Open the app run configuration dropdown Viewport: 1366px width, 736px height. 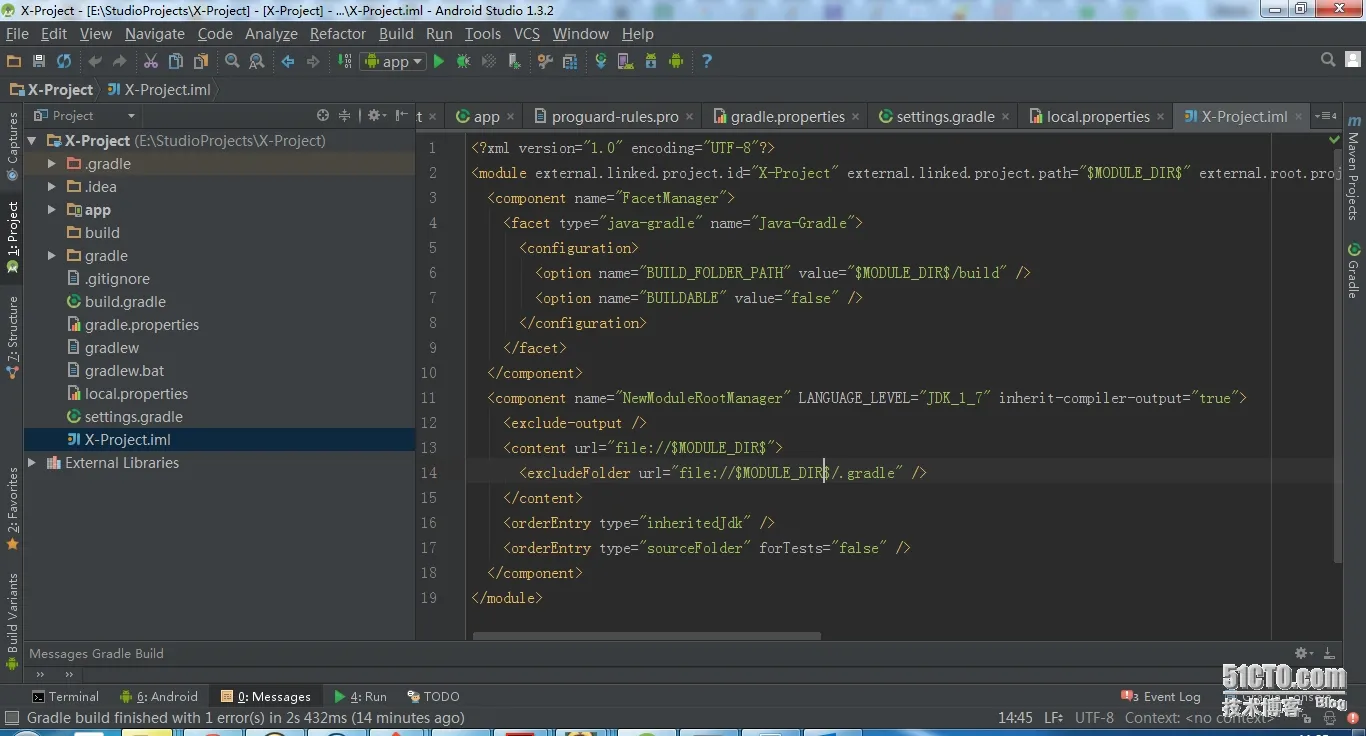coord(395,62)
